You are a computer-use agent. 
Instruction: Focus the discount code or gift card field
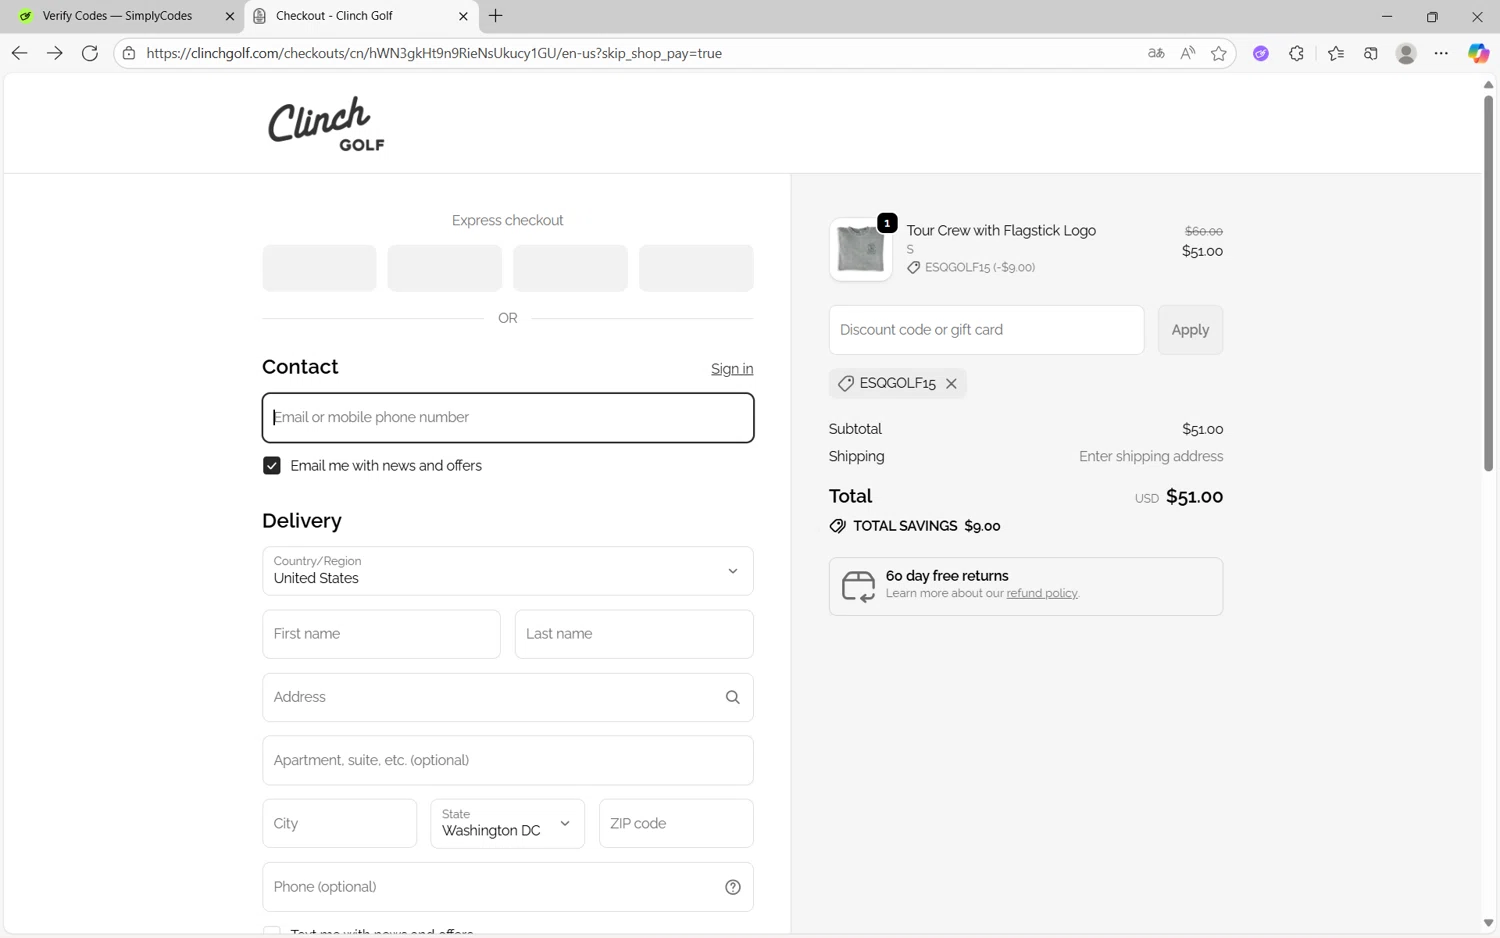click(x=986, y=330)
